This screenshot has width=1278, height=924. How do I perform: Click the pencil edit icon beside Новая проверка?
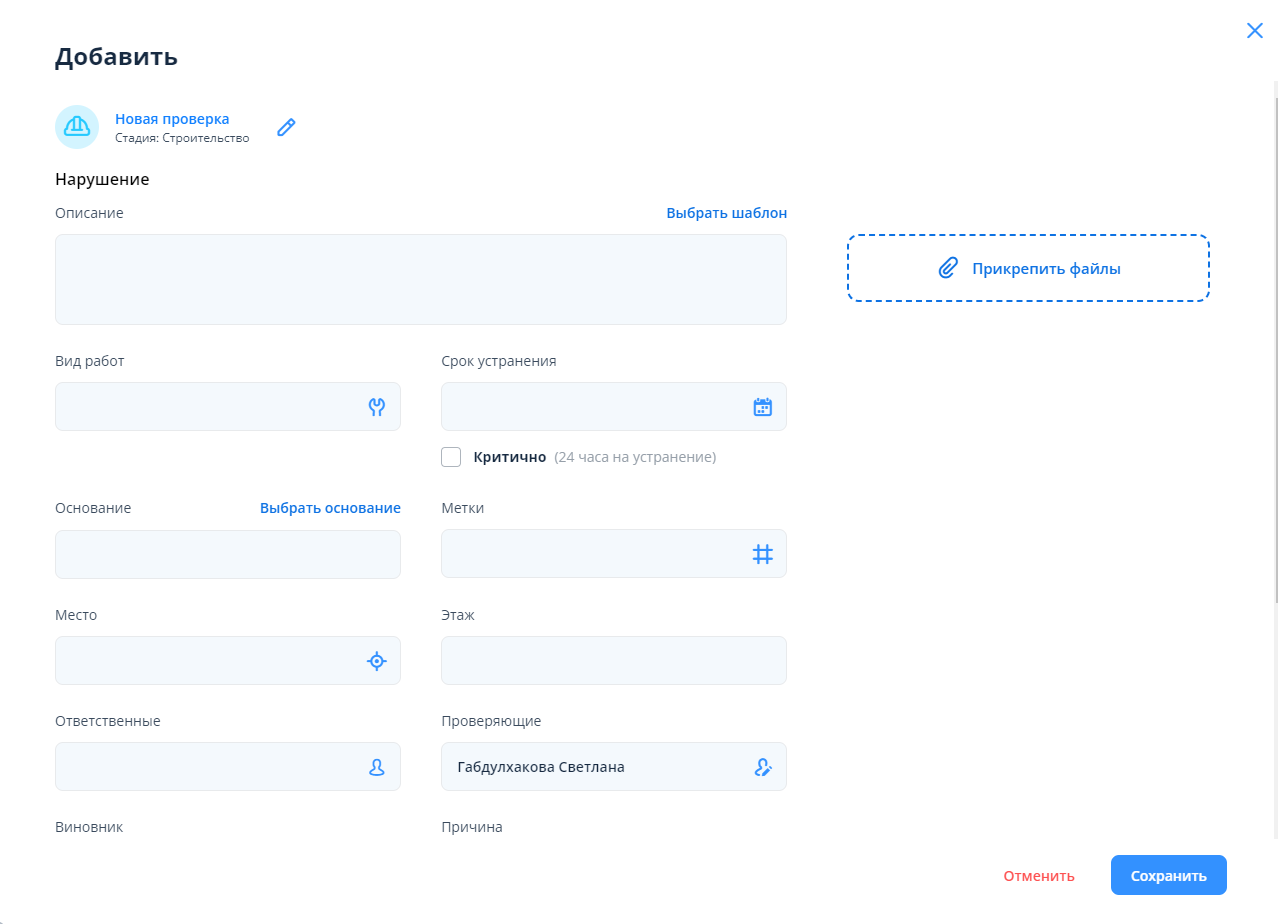point(286,127)
